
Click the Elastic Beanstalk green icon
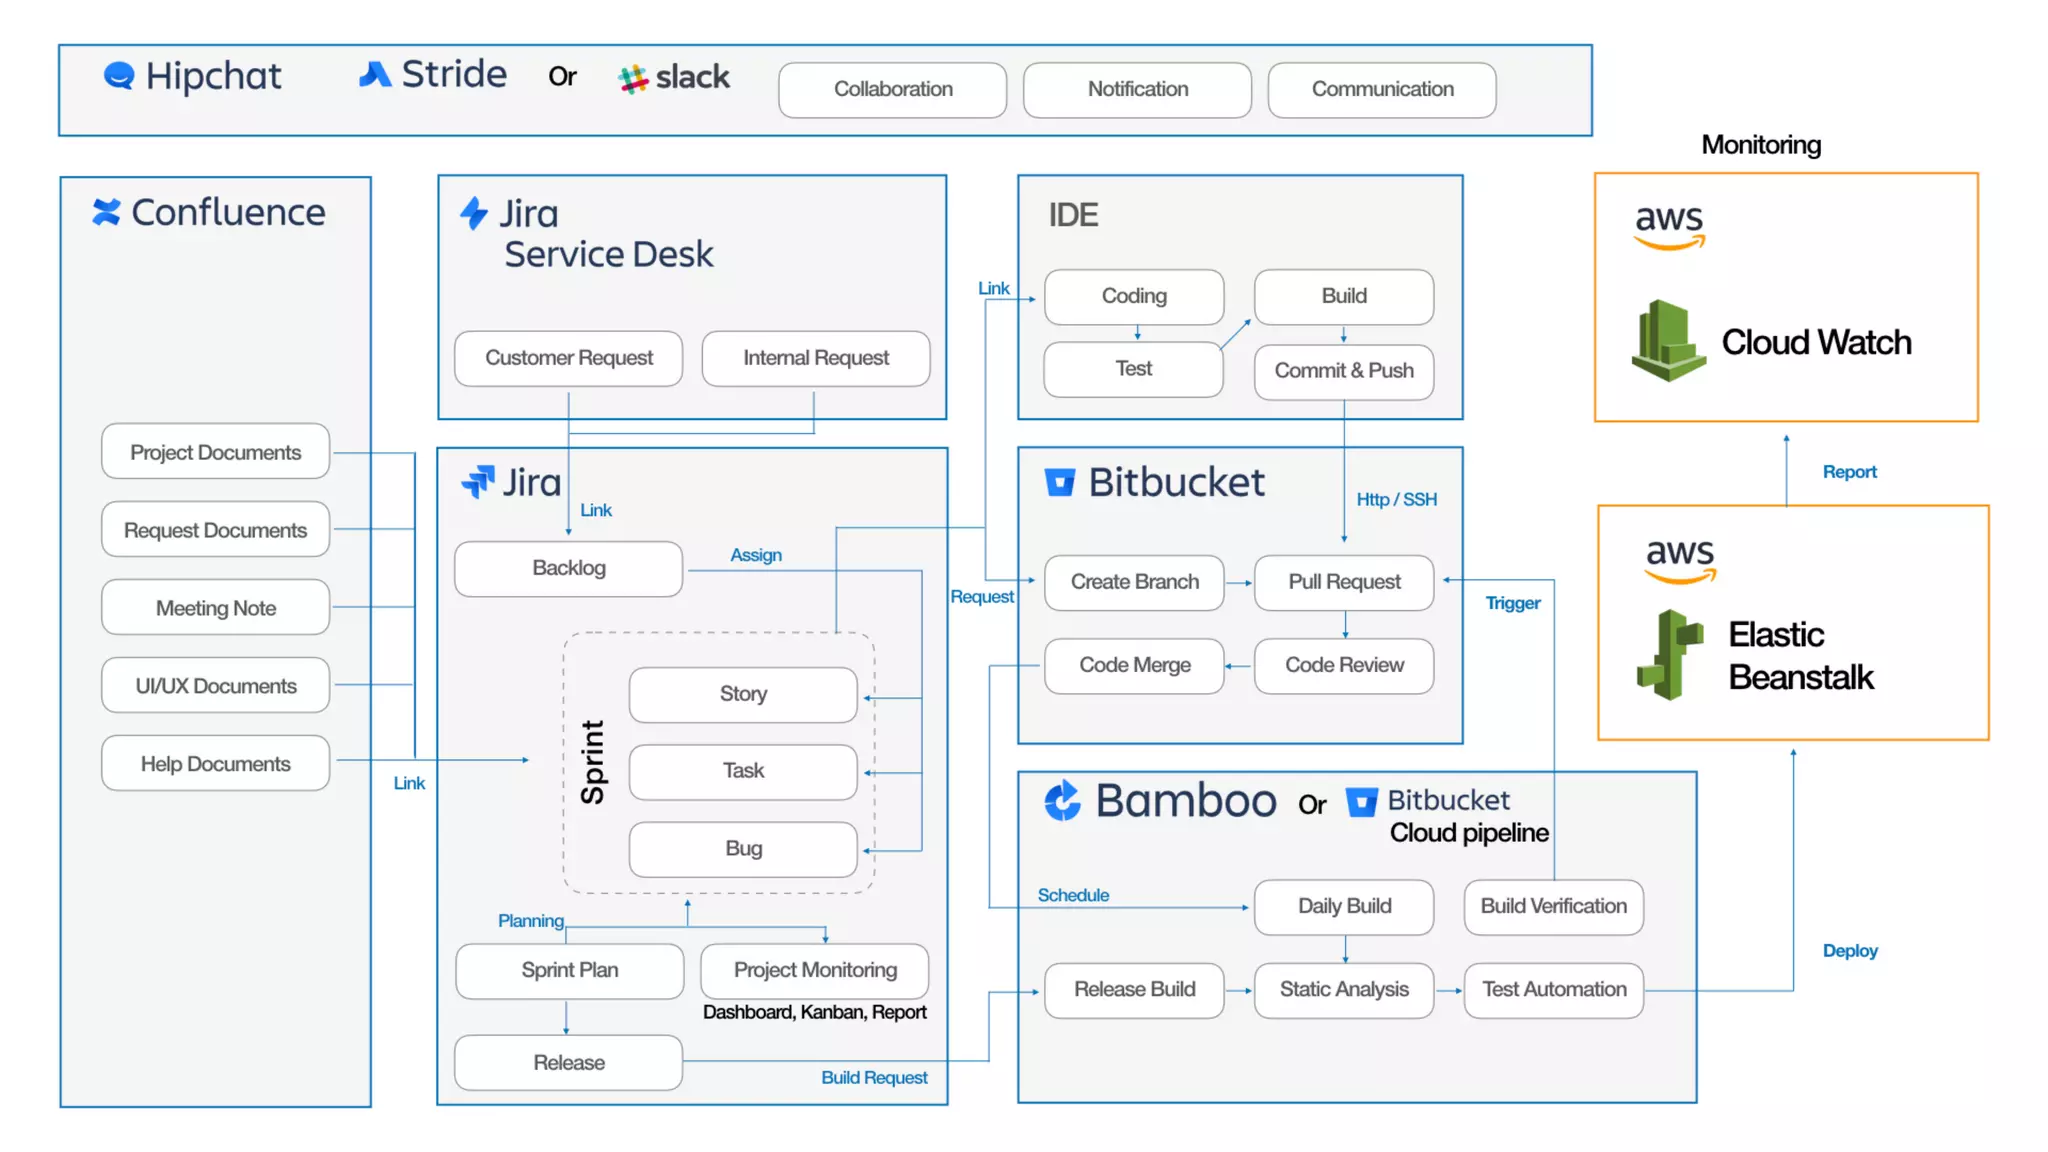pos(1669,655)
